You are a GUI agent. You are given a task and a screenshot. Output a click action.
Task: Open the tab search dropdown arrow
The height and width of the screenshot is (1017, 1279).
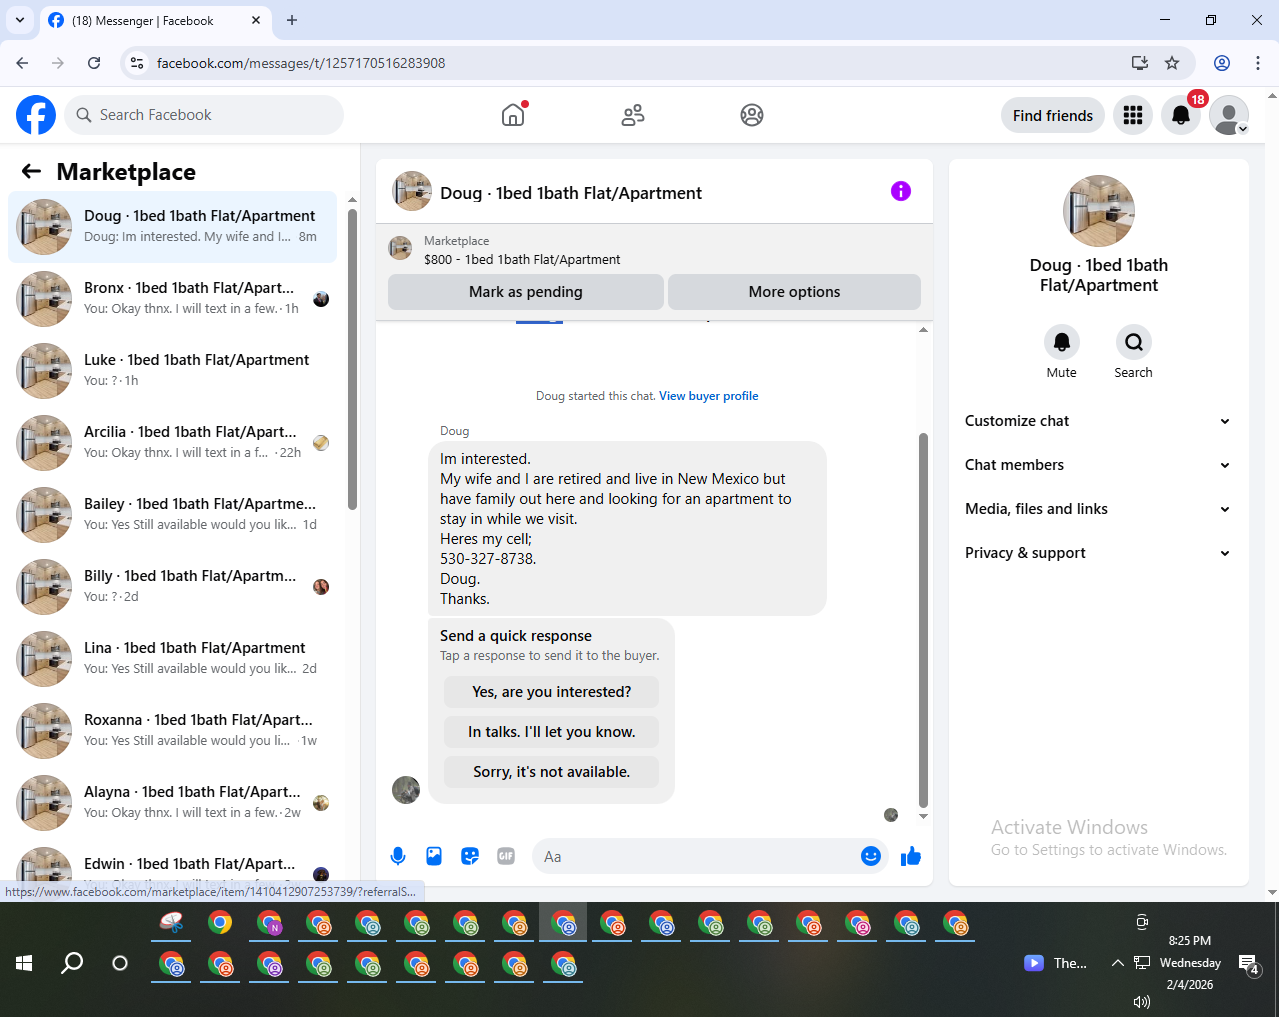[x=20, y=20]
